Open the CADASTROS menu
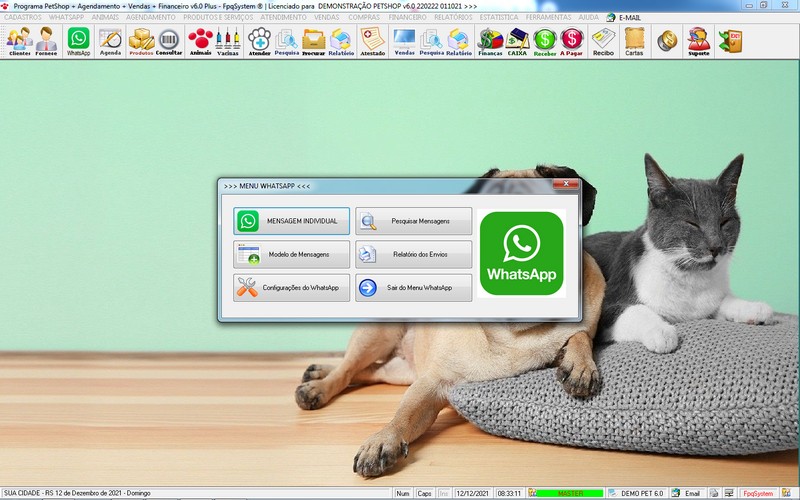The height and width of the screenshot is (500, 800). click(23, 17)
